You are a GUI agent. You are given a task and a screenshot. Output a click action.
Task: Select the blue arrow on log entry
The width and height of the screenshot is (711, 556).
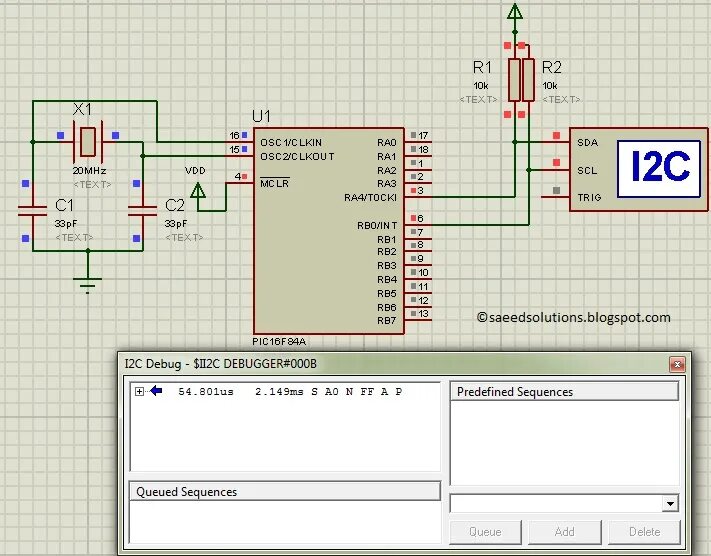tap(156, 390)
